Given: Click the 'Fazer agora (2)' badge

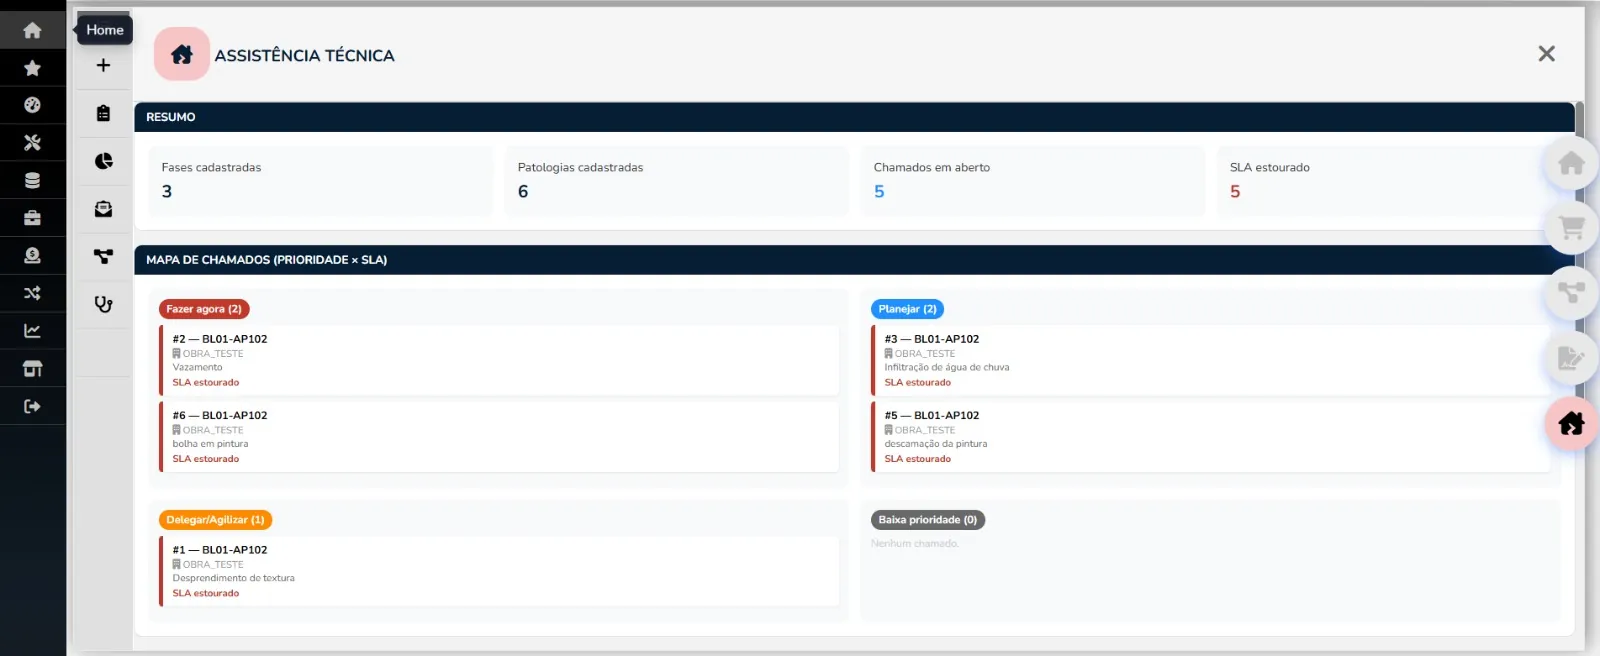Looking at the screenshot, I should [x=204, y=309].
